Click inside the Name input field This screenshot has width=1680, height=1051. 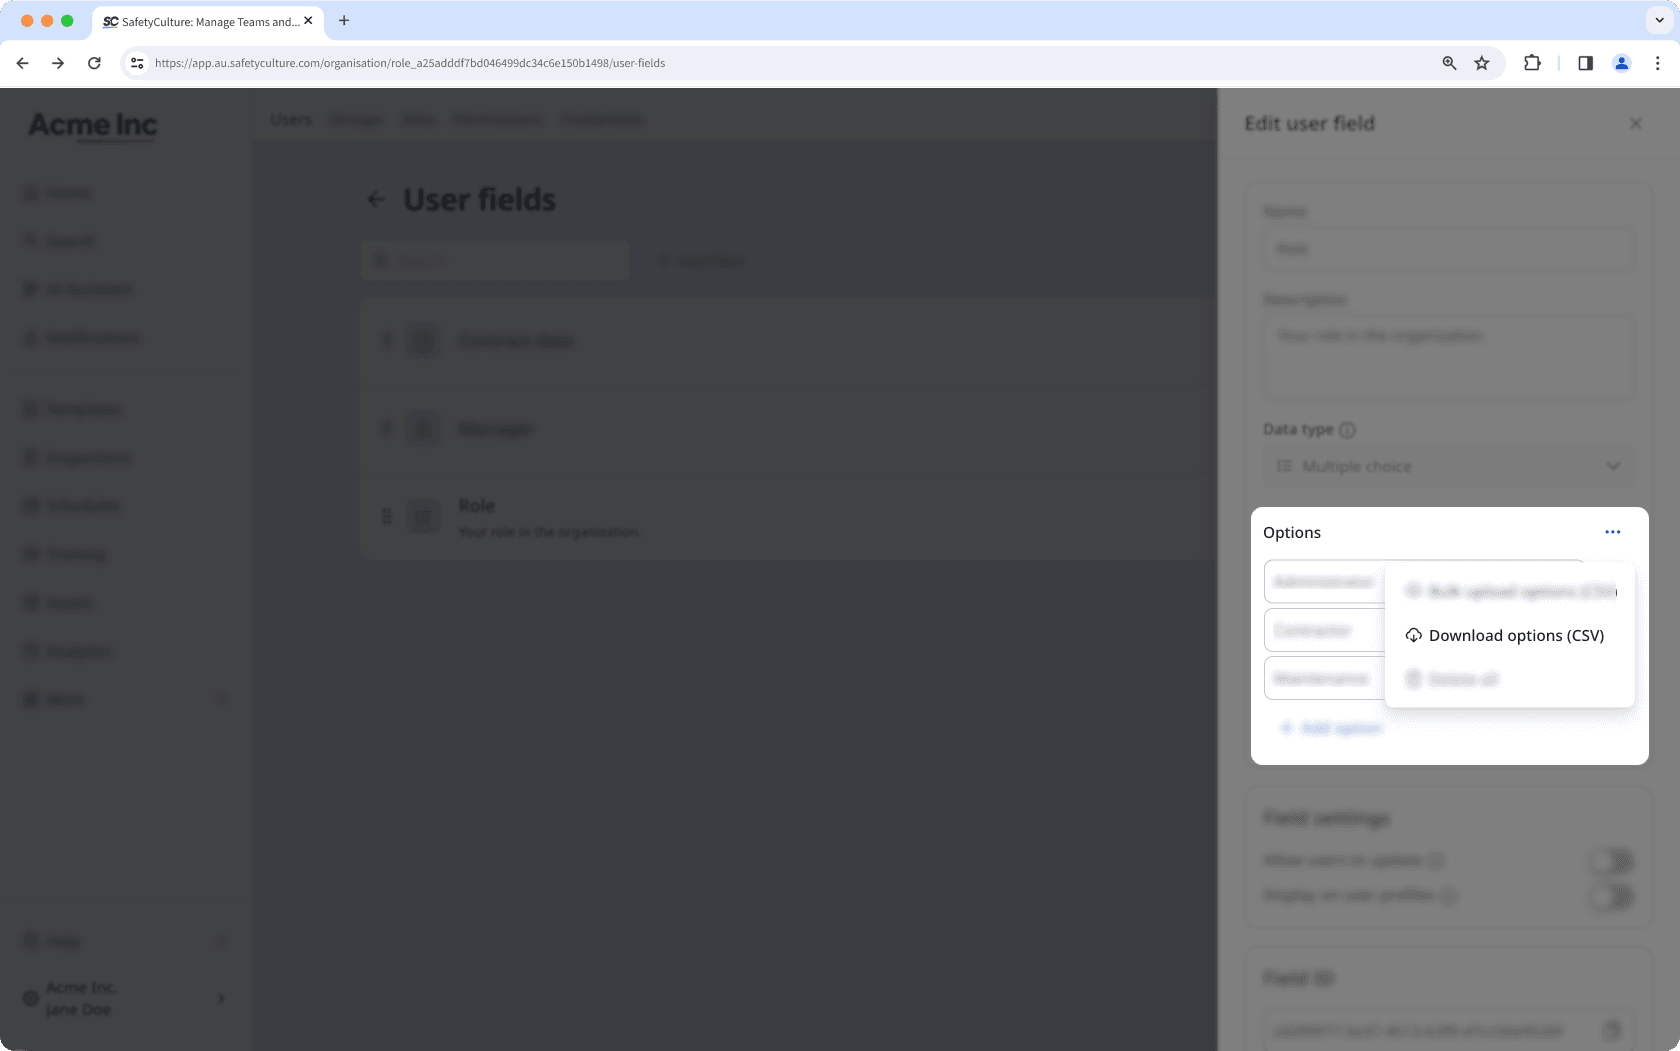pos(1447,249)
